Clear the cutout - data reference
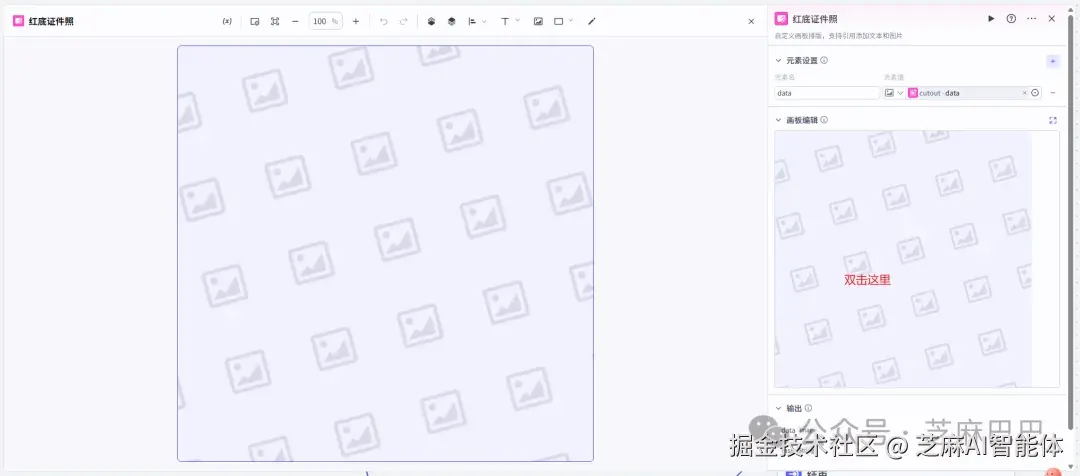Image resolution: width=1080 pixels, height=476 pixels. click(1024, 93)
